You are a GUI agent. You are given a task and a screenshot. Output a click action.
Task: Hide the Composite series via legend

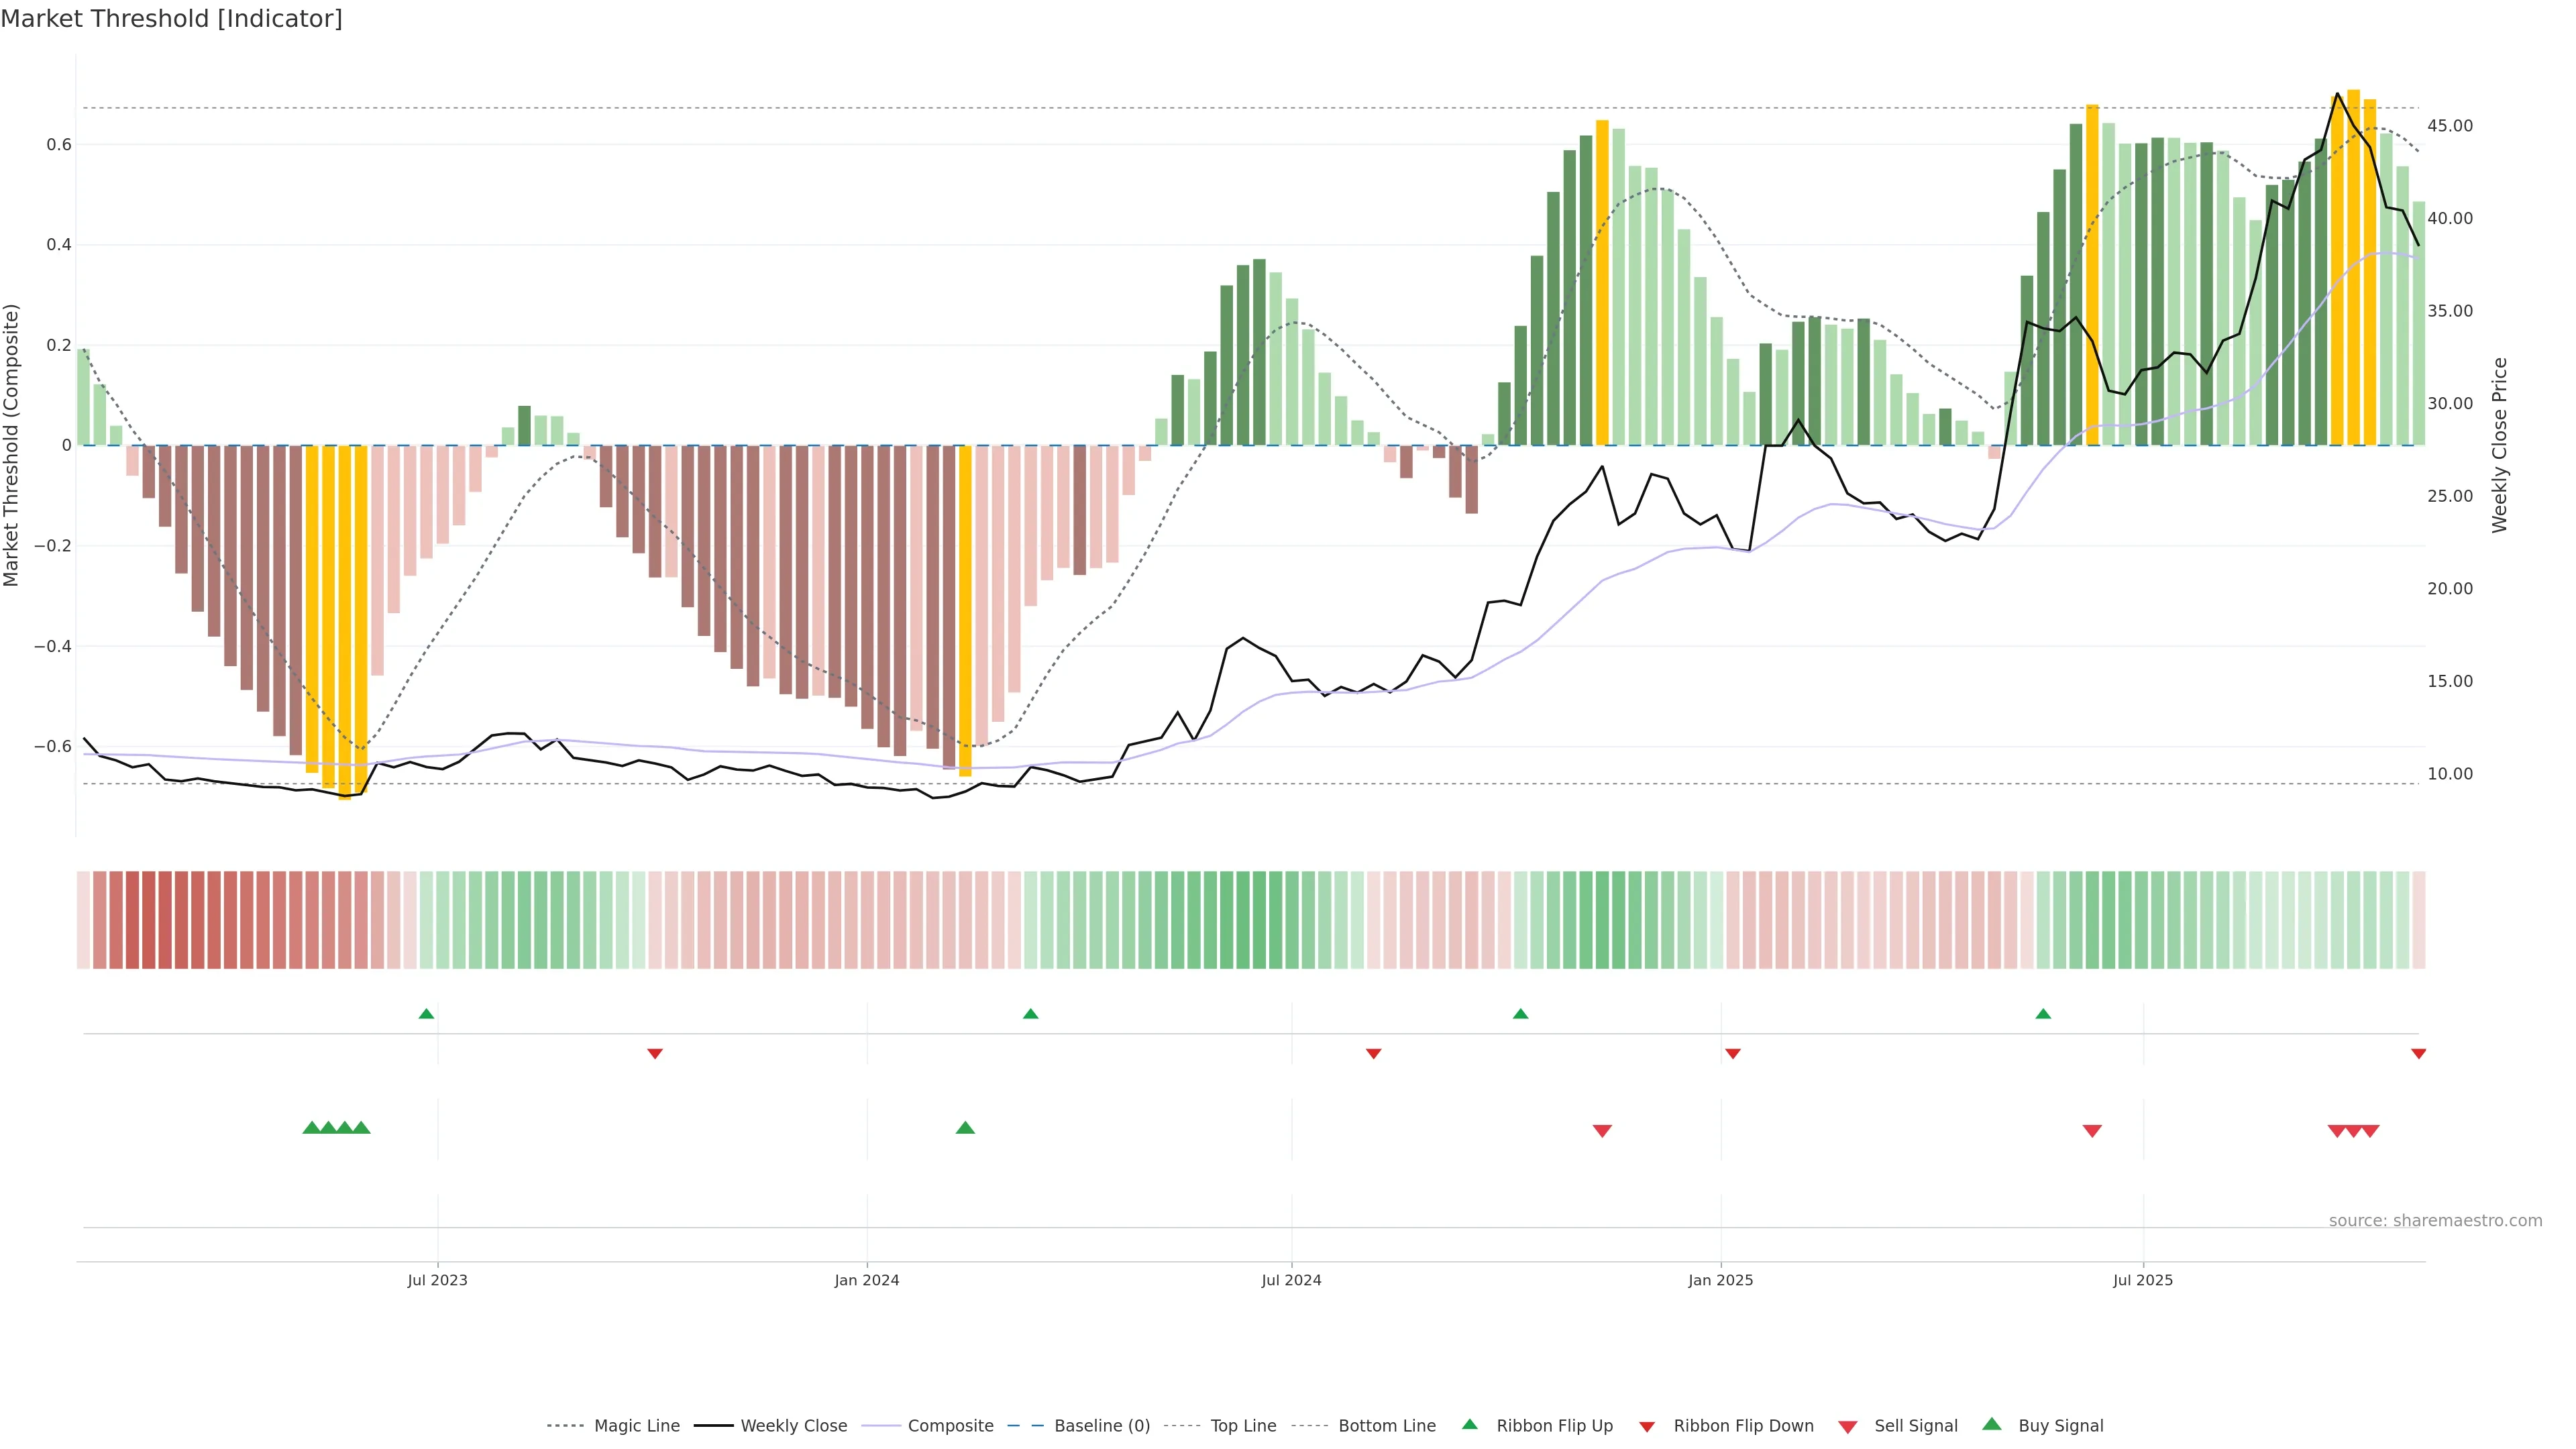[x=950, y=1426]
